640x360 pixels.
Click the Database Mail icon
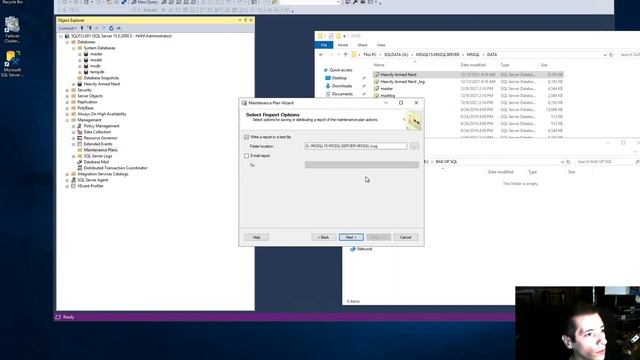pos(80,162)
